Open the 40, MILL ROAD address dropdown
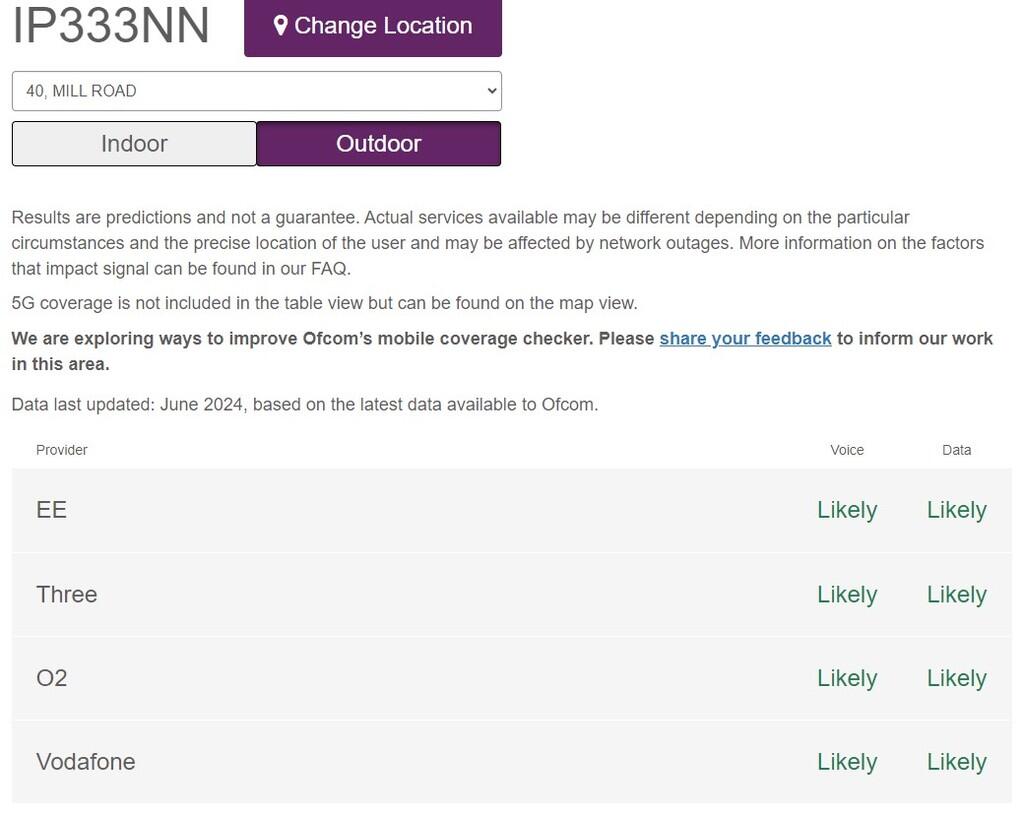 coord(256,91)
